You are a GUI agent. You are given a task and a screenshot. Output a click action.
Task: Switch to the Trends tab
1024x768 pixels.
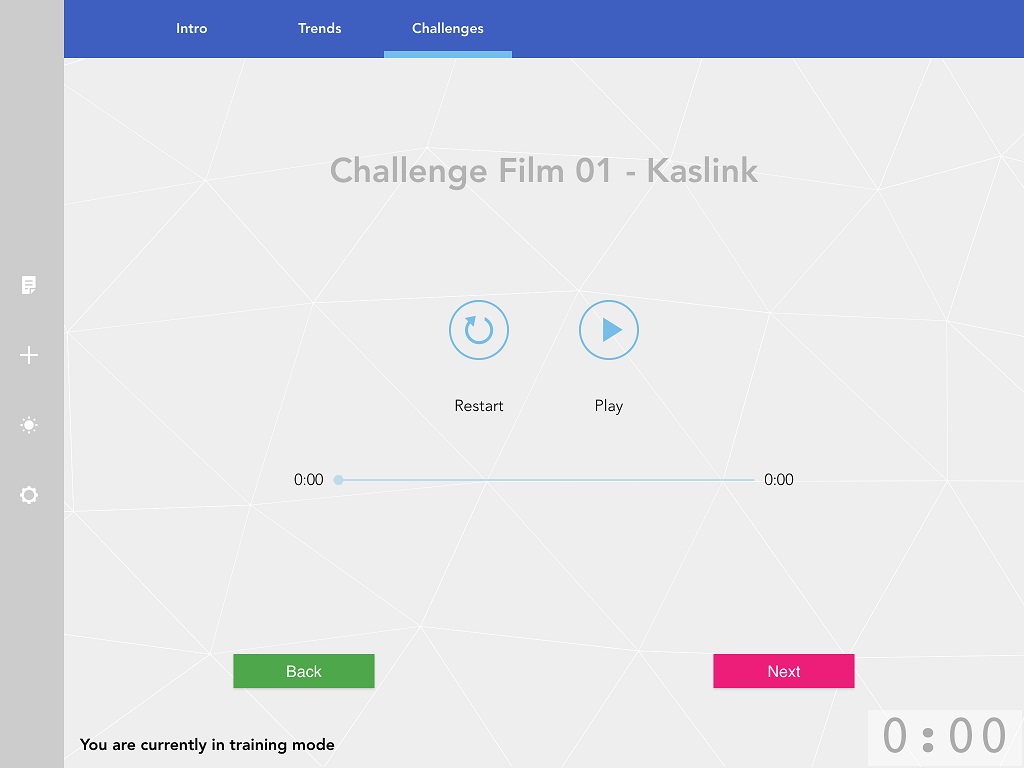319,28
